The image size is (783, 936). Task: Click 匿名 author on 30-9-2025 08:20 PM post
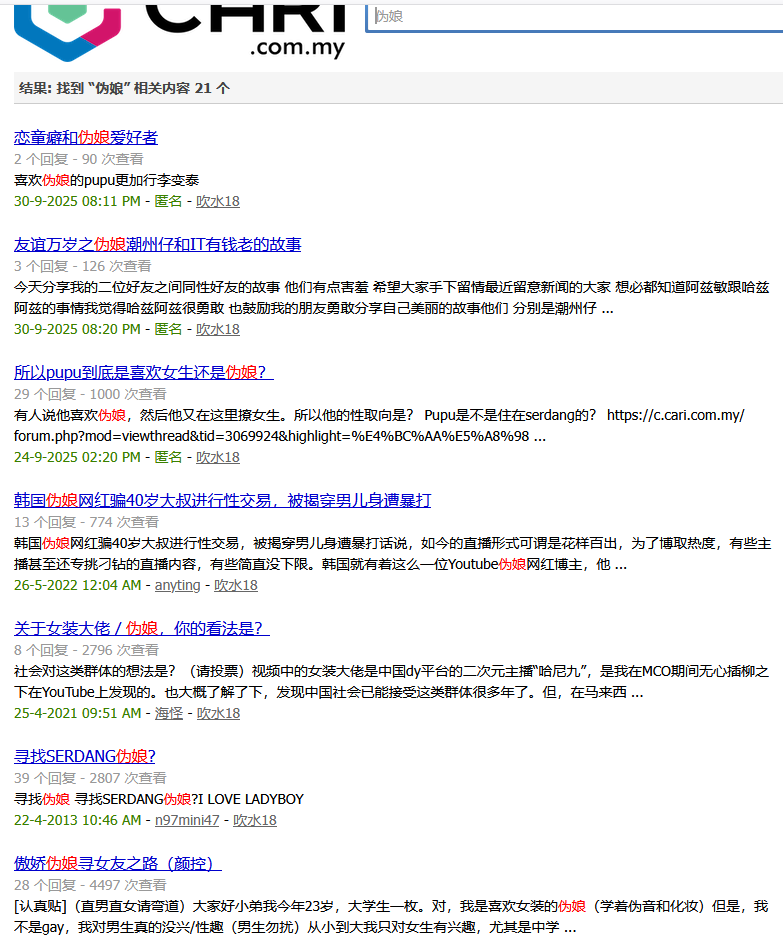[x=169, y=329]
